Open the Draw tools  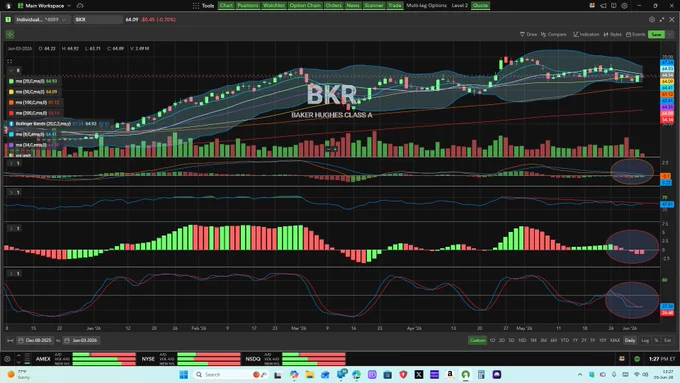(x=528, y=34)
